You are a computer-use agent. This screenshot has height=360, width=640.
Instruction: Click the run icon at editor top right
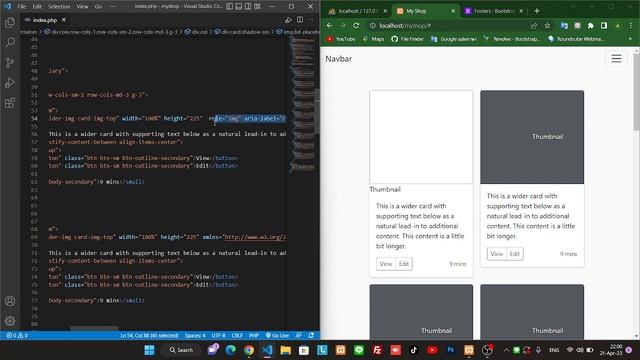(288, 20)
